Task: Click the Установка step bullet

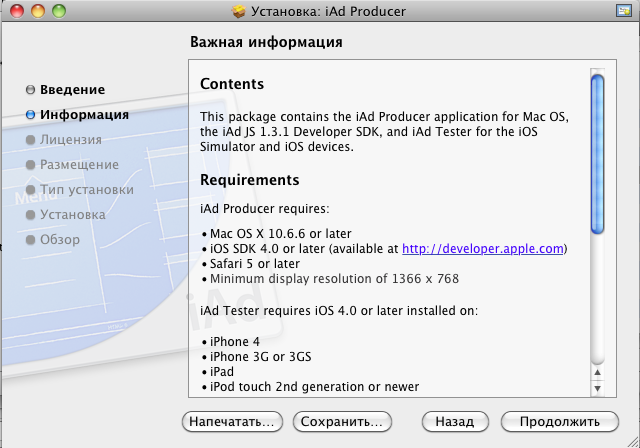Action: (x=30, y=215)
